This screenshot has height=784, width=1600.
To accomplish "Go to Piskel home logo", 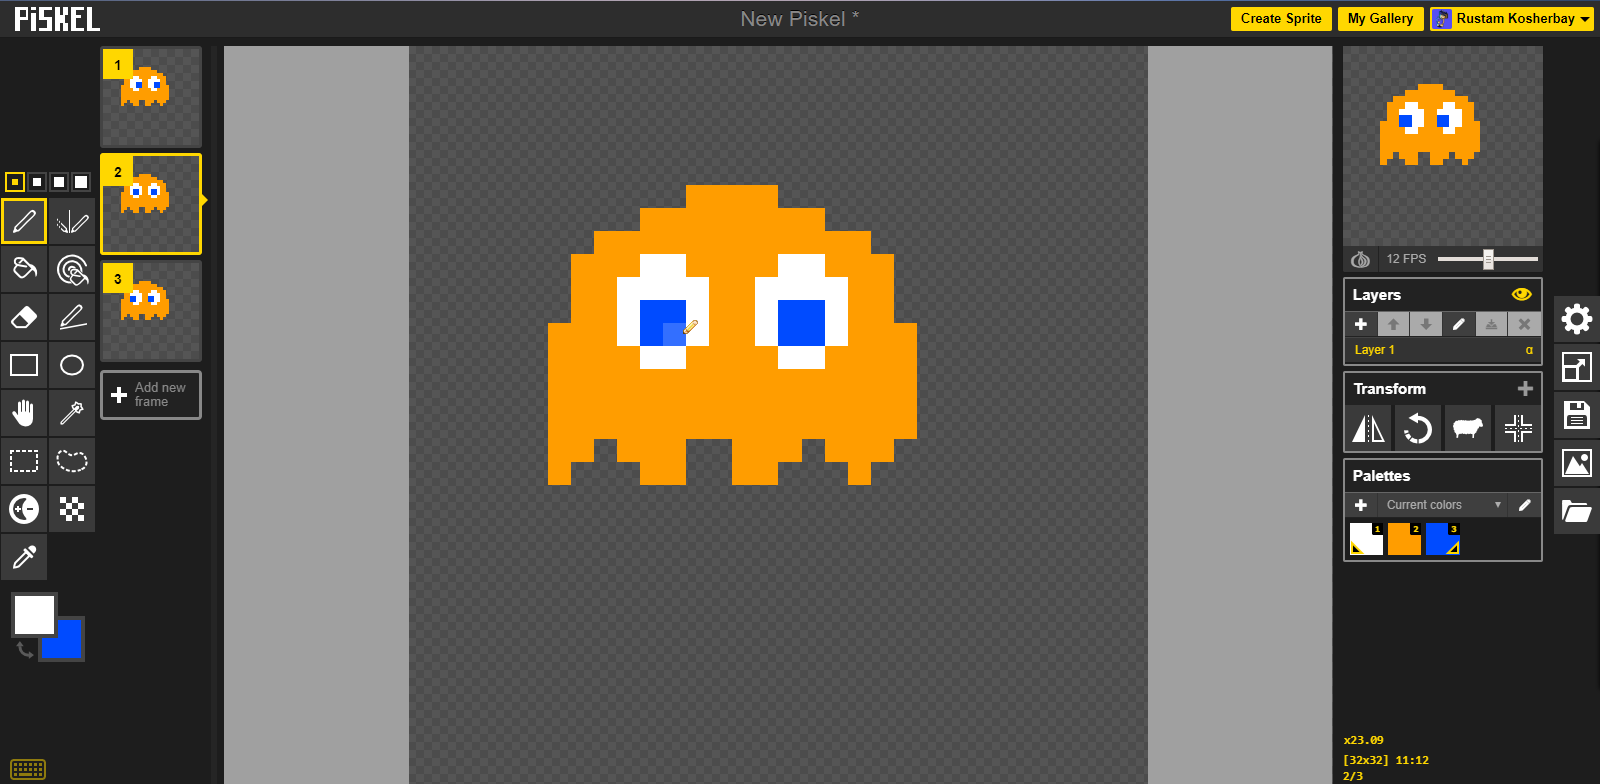I will point(57,19).
